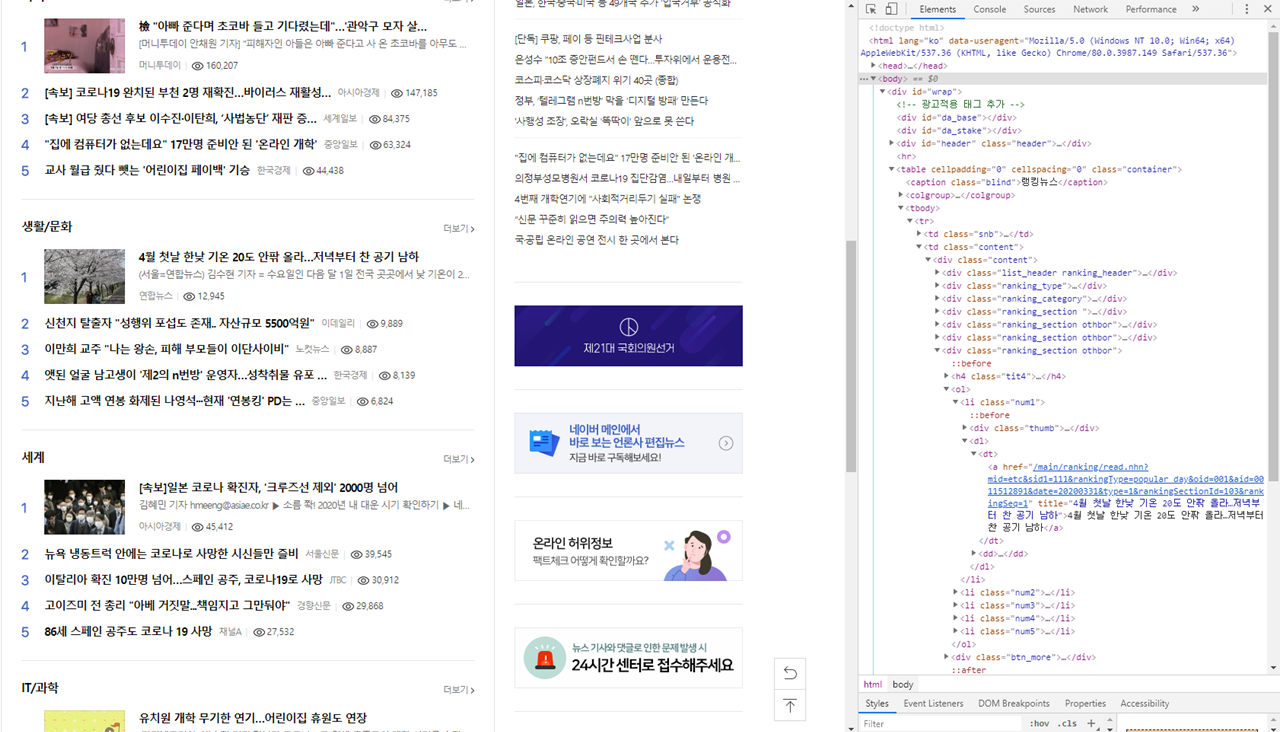Open the Event Listeners pane tab
Screen dimensions: 1280x732
pos(933,703)
